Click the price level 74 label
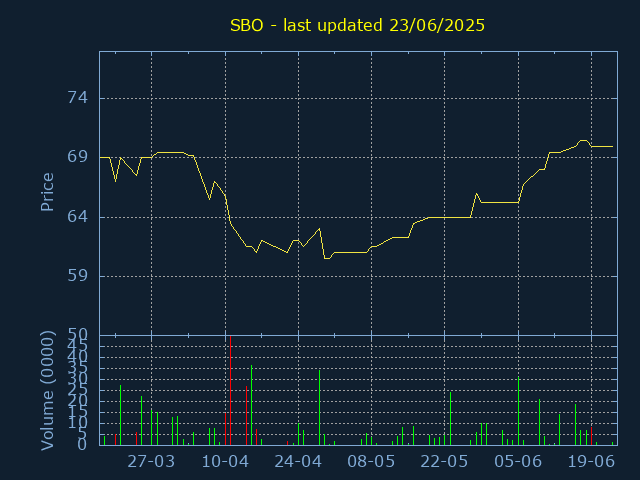This screenshot has height=480, width=640. click(x=77, y=98)
